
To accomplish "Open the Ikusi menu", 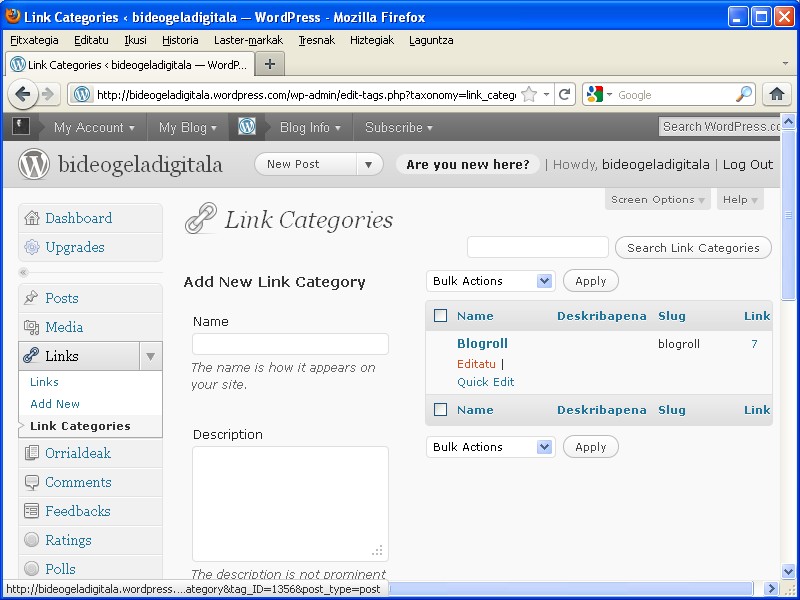I will click(x=135, y=40).
